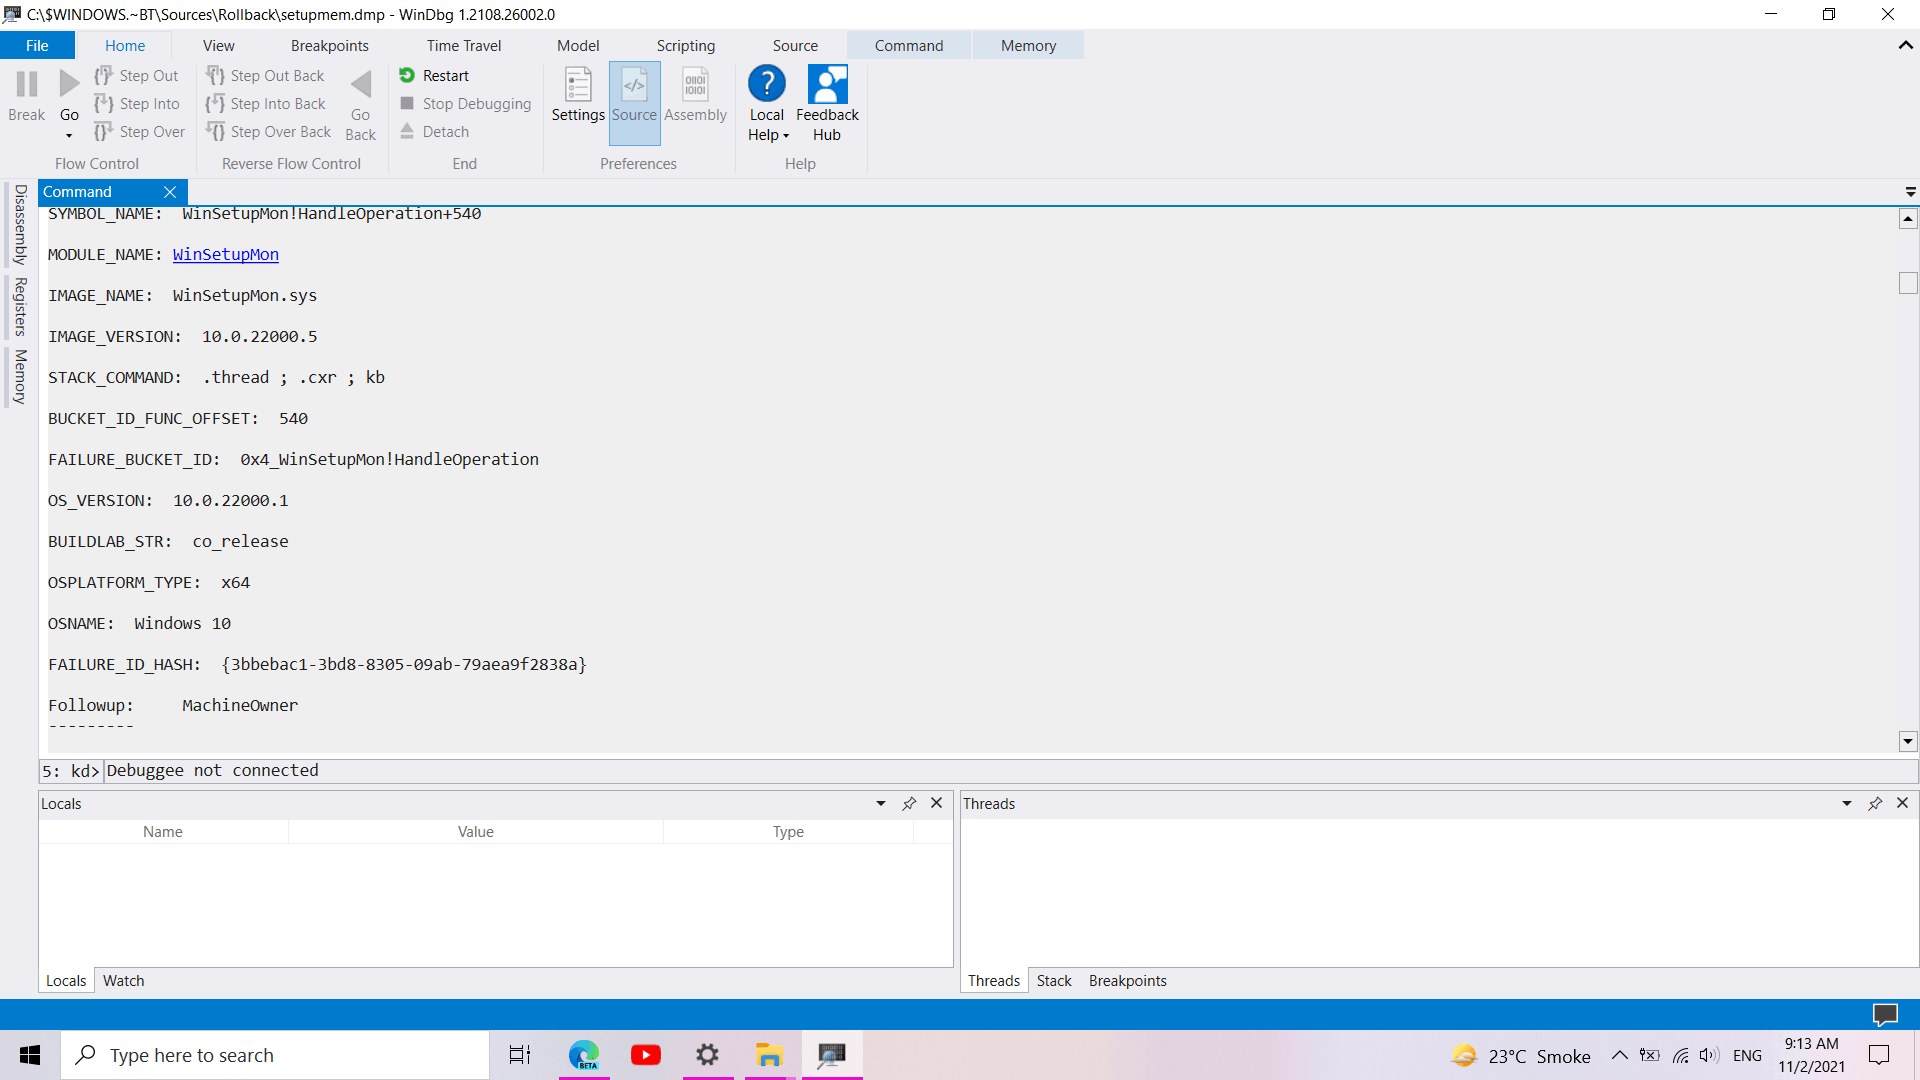1920x1080 pixels.
Task: Open the Disassembly side panel
Action: [x=20, y=224]
